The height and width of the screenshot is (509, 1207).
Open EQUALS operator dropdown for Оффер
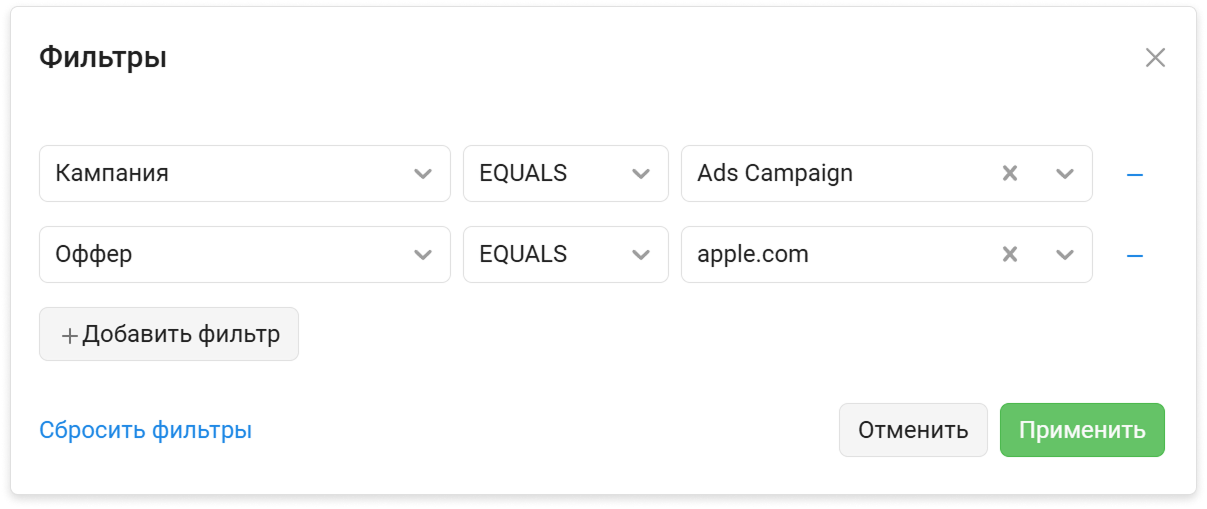point(565,255)
